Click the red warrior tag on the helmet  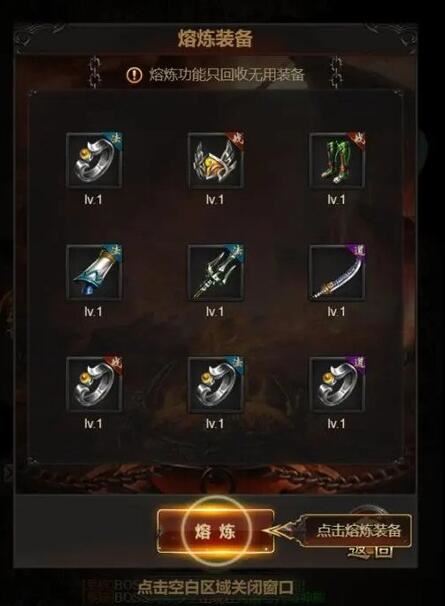point(236,140)
